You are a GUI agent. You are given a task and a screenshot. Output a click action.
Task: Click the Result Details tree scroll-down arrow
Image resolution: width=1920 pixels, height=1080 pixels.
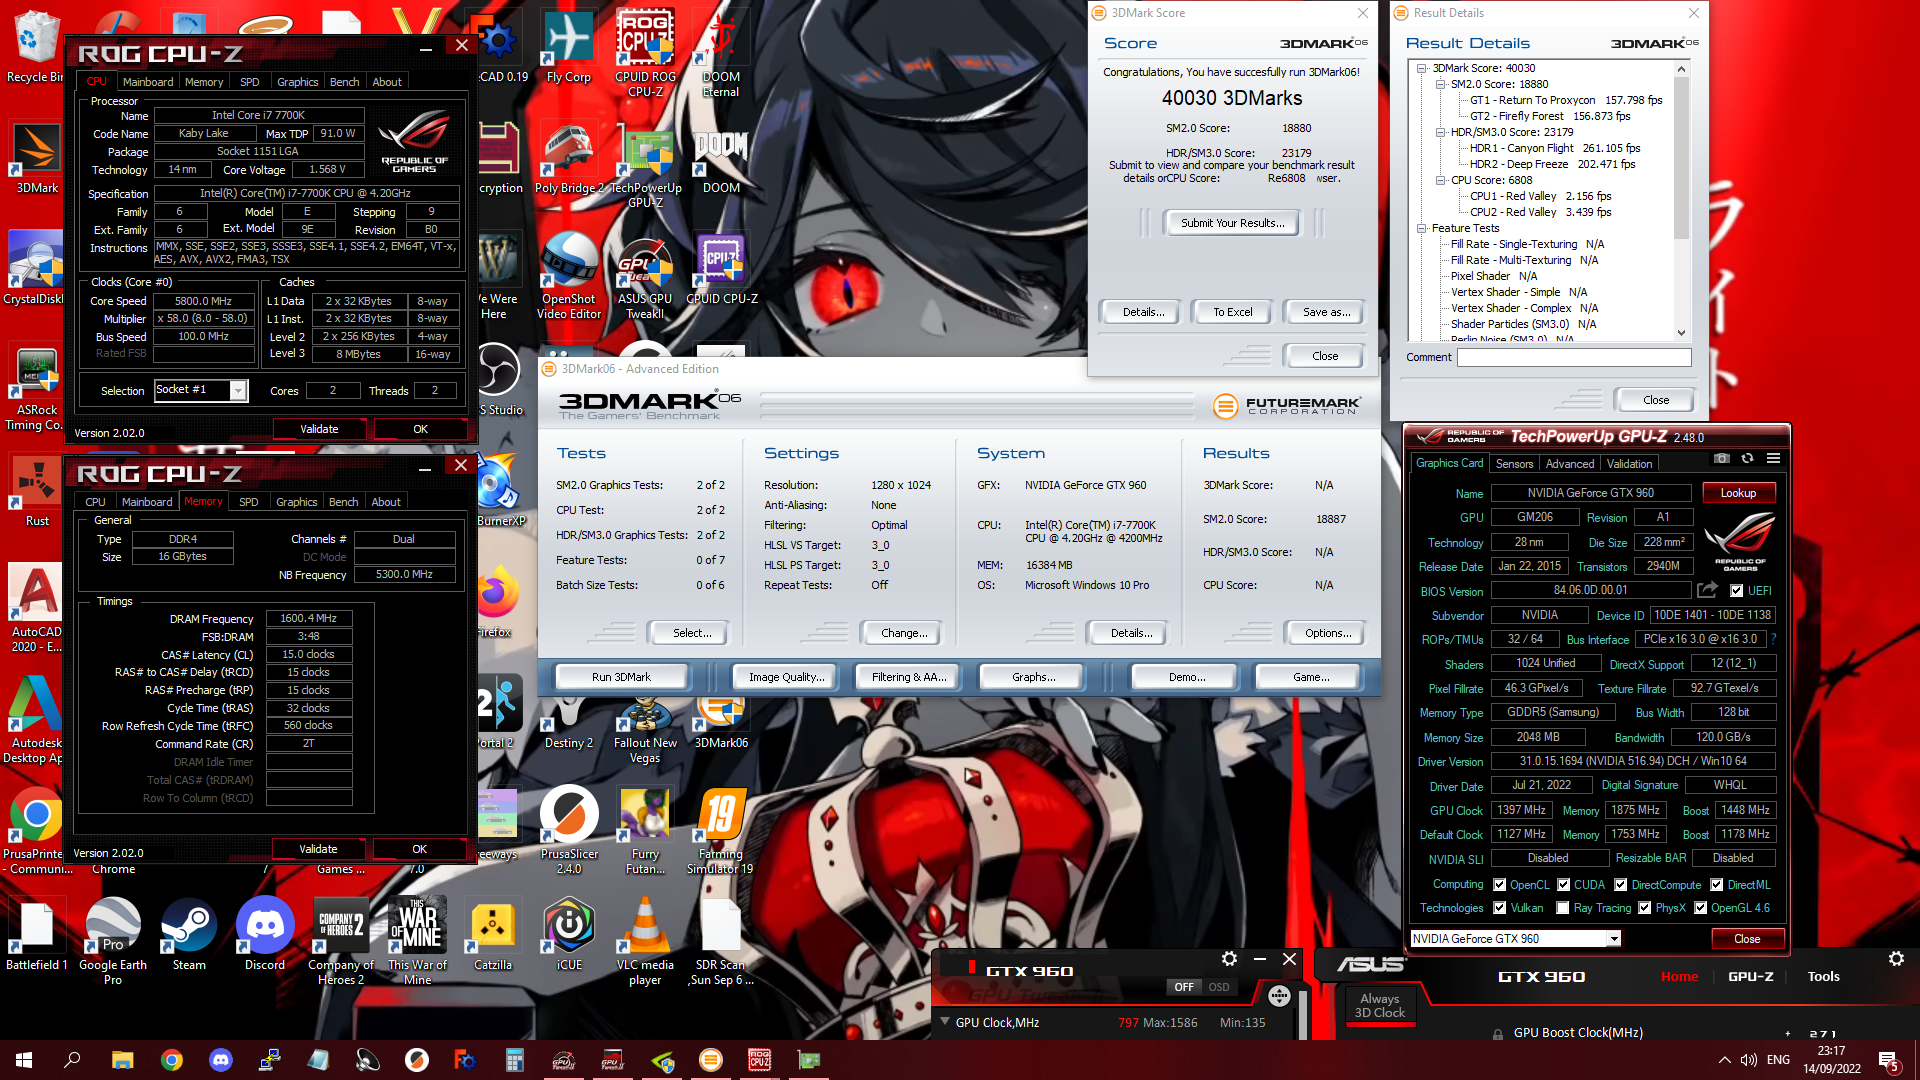[1681, 332]
